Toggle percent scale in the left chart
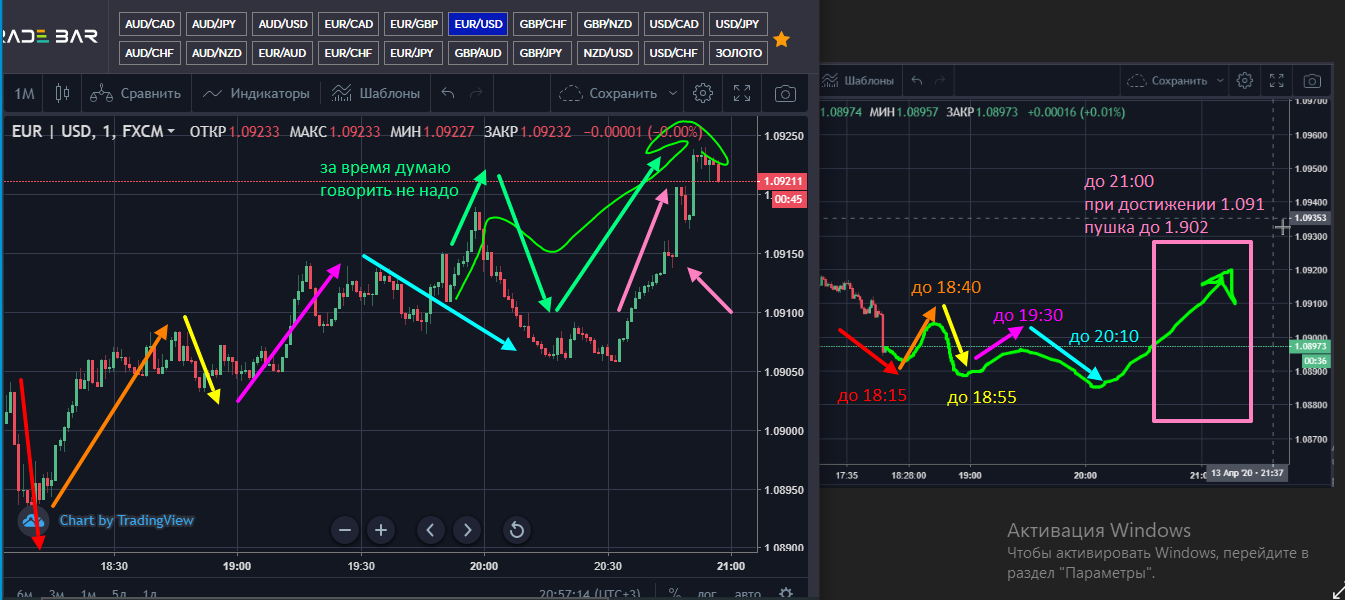This screenshot has width=1345, height=600. click(x=675, y=593)
